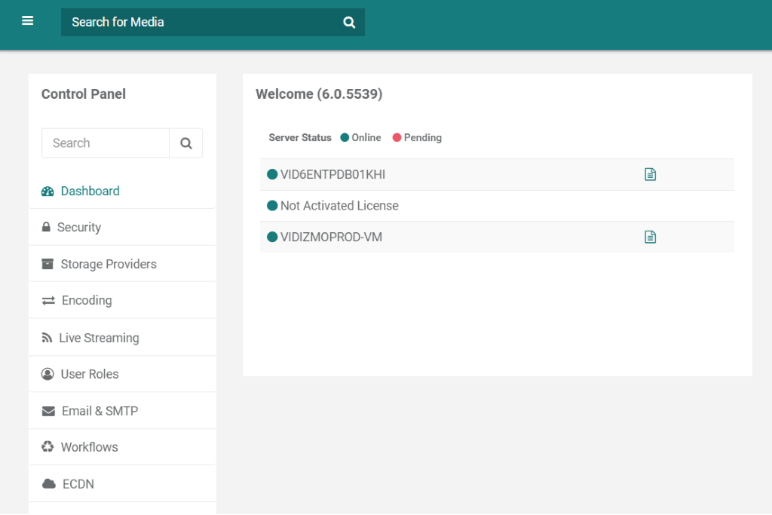Select Email & SMTP menu item
This screenshot has width=772, height=515.
tap(99, 411)
